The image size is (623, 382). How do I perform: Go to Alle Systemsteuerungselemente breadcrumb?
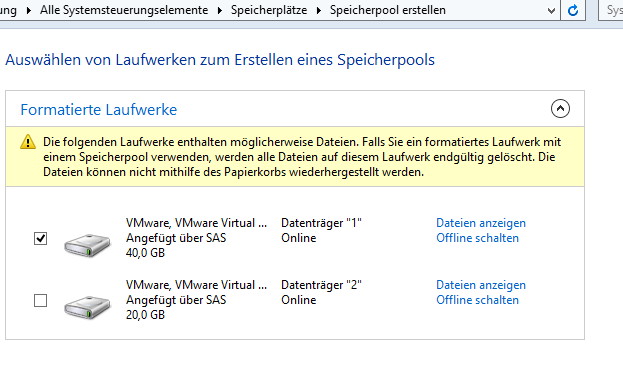pyautogui.click(x=124, y=10)
